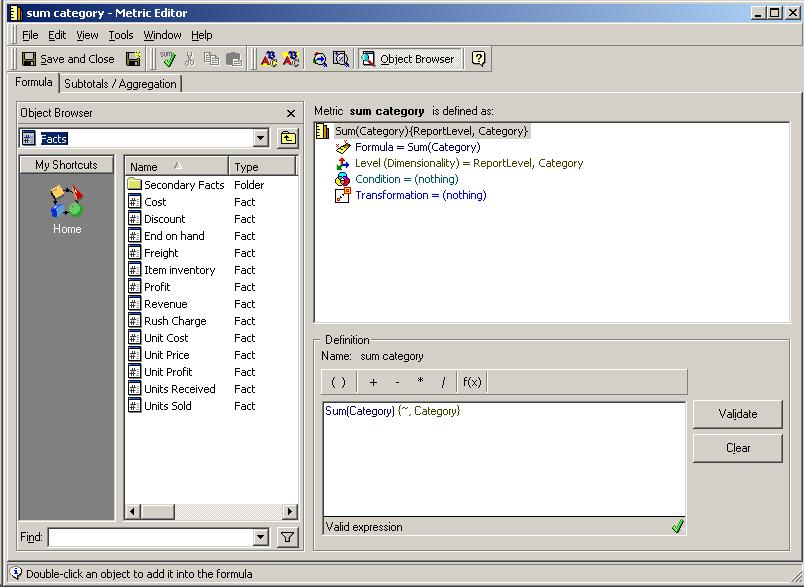This screenshot has width=804, height=587.
Task: Click the filter funnel icon beside Find
Action: click(x=287, y=537)
